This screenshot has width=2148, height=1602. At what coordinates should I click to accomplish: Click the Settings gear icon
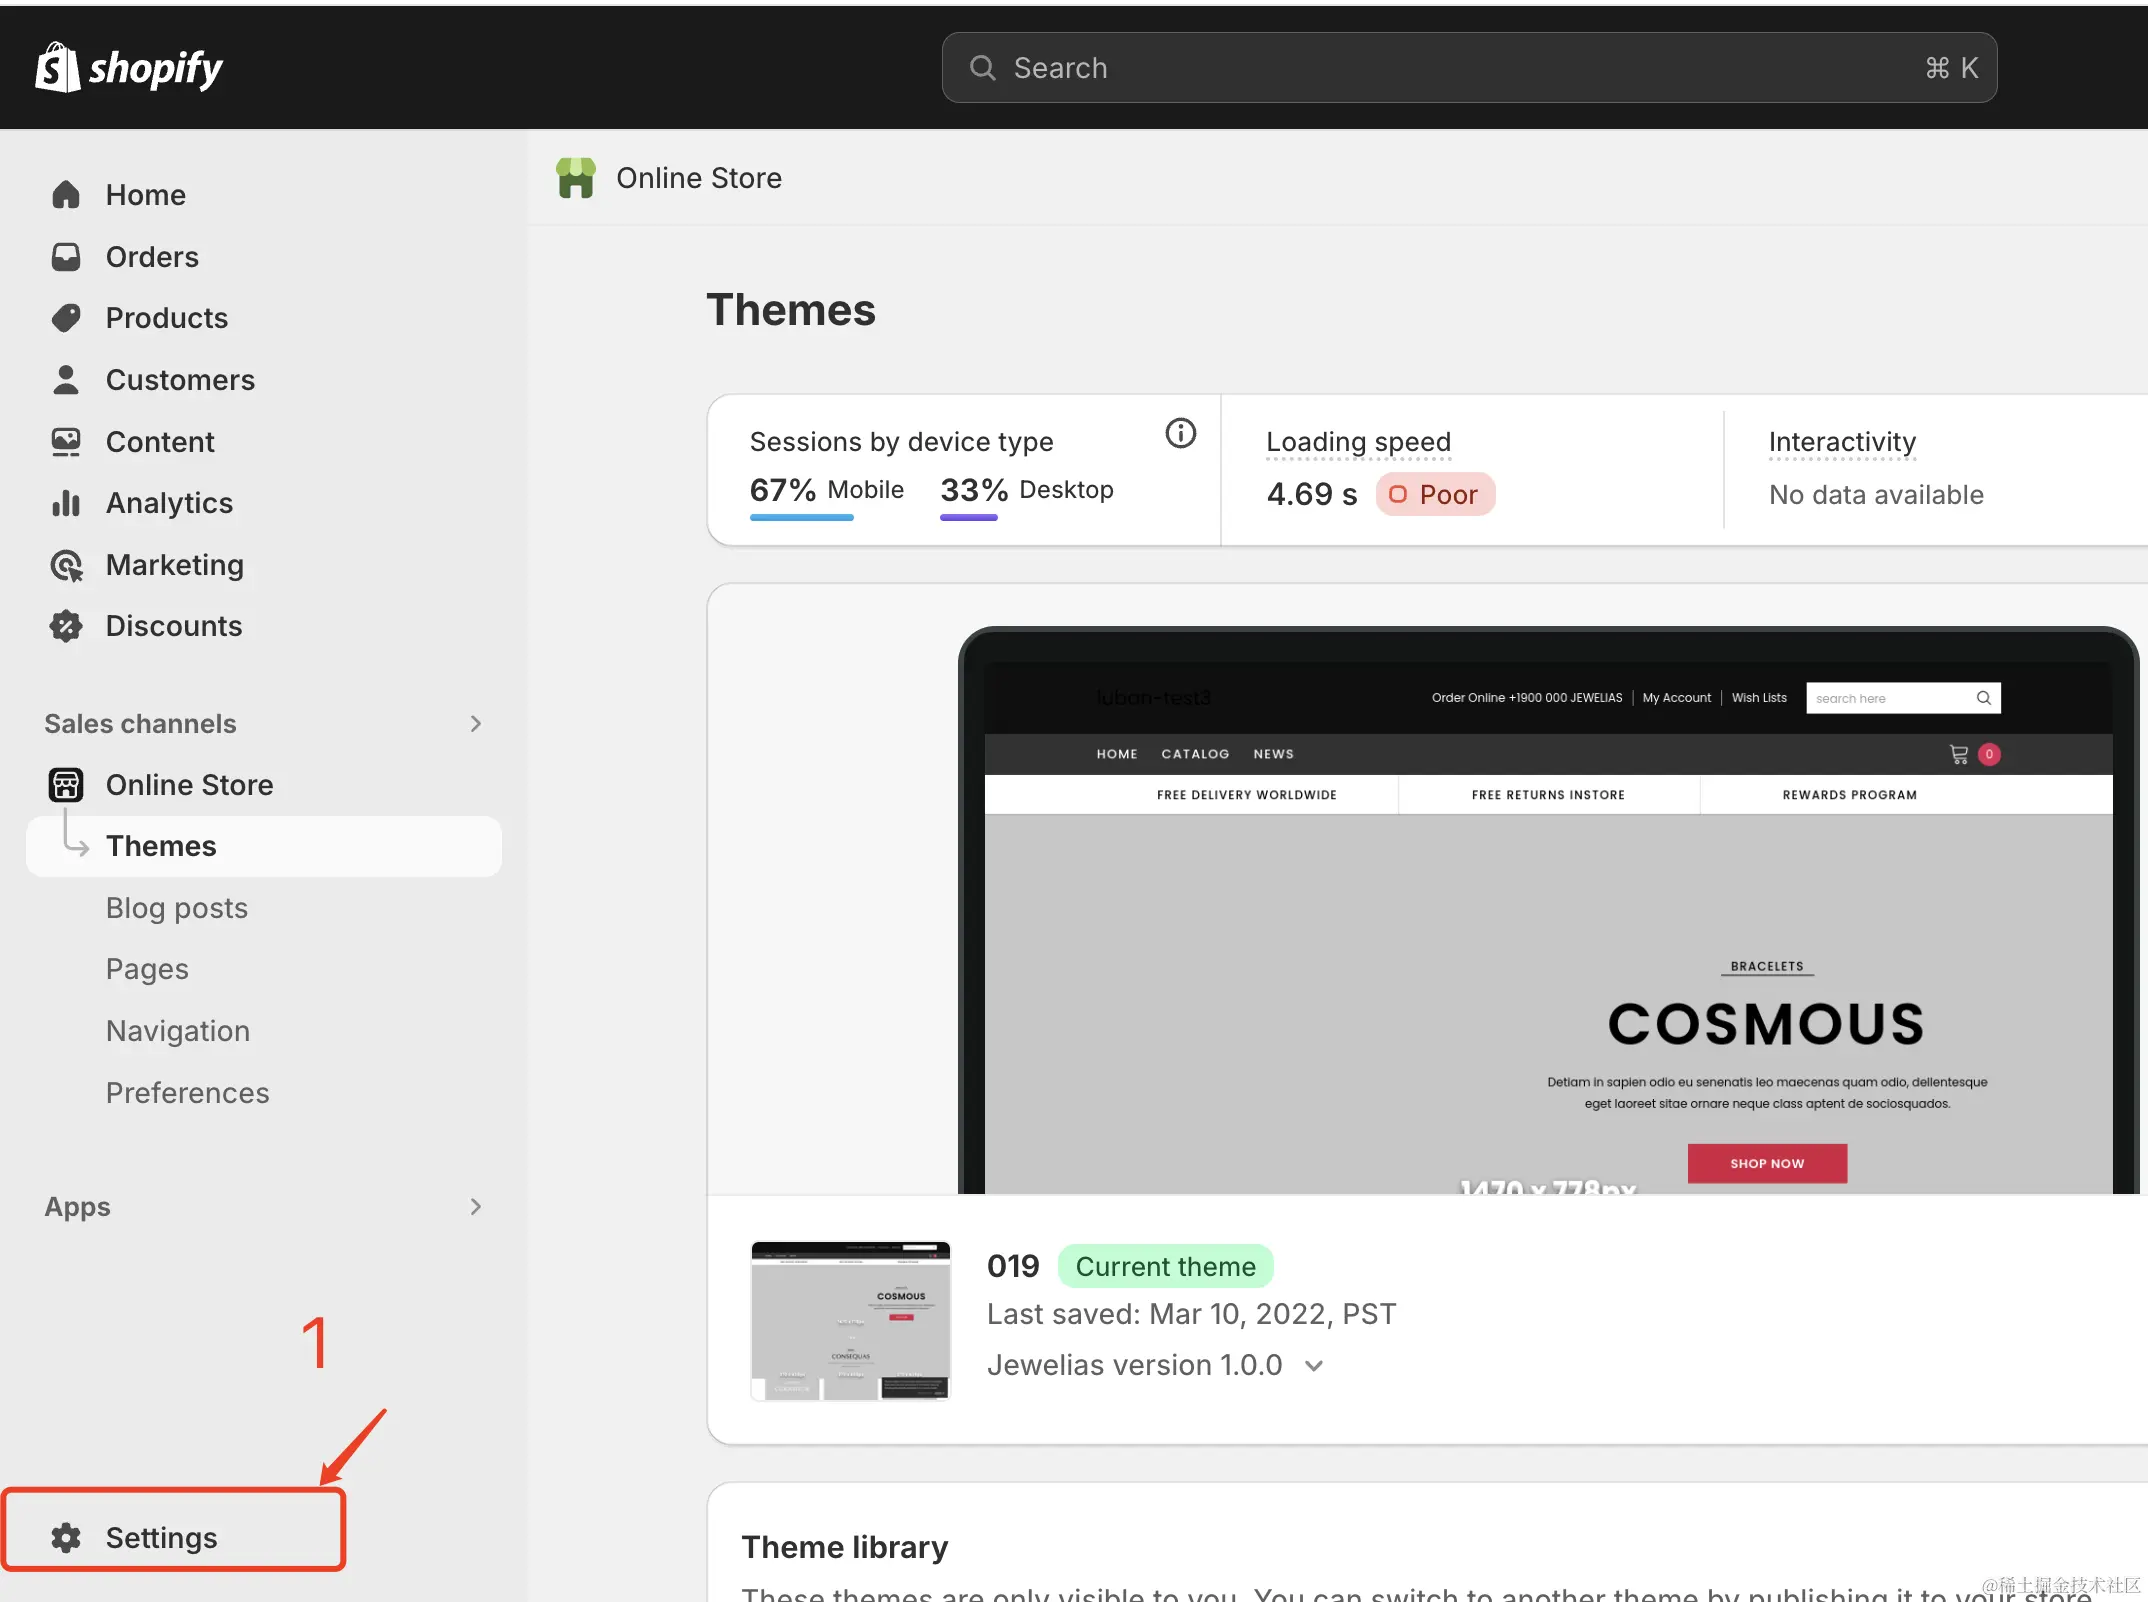click(66, 1537)
